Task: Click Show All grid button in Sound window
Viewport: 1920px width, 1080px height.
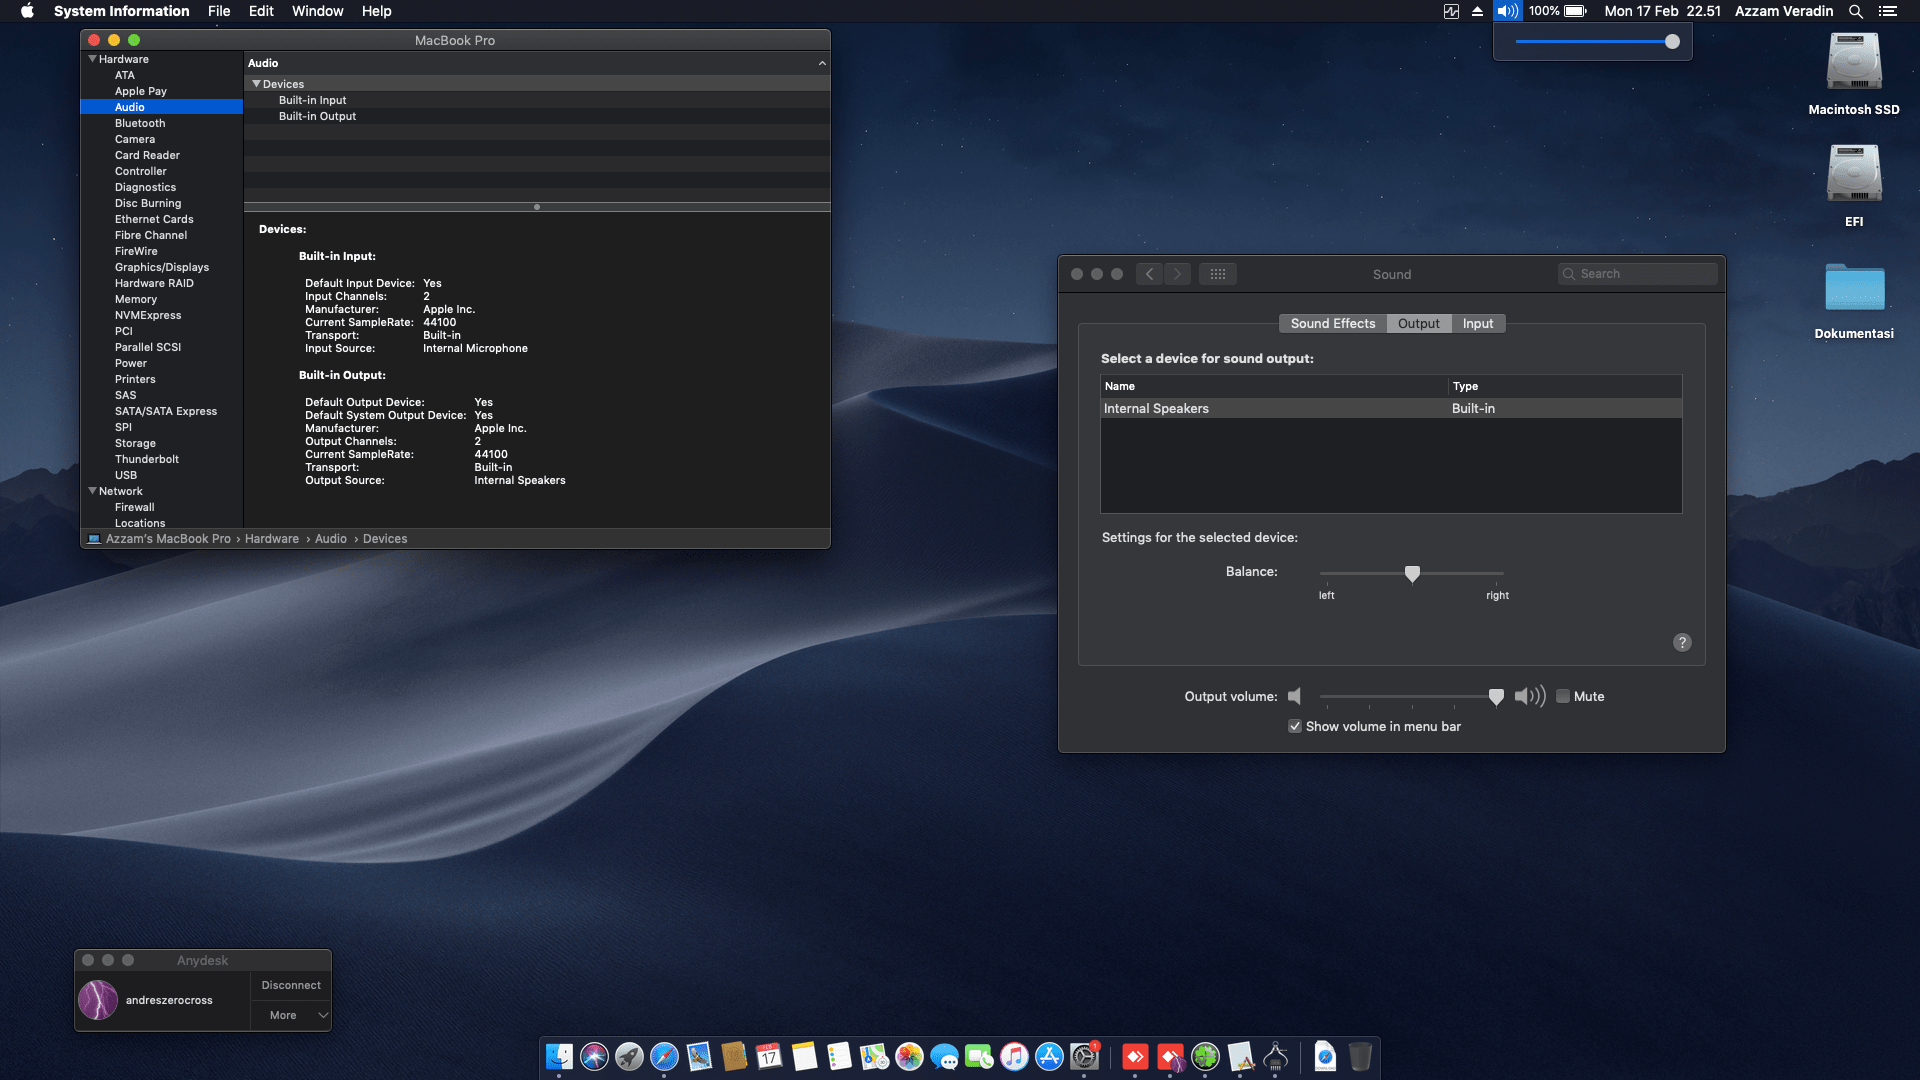Action: coord(1217,274)
